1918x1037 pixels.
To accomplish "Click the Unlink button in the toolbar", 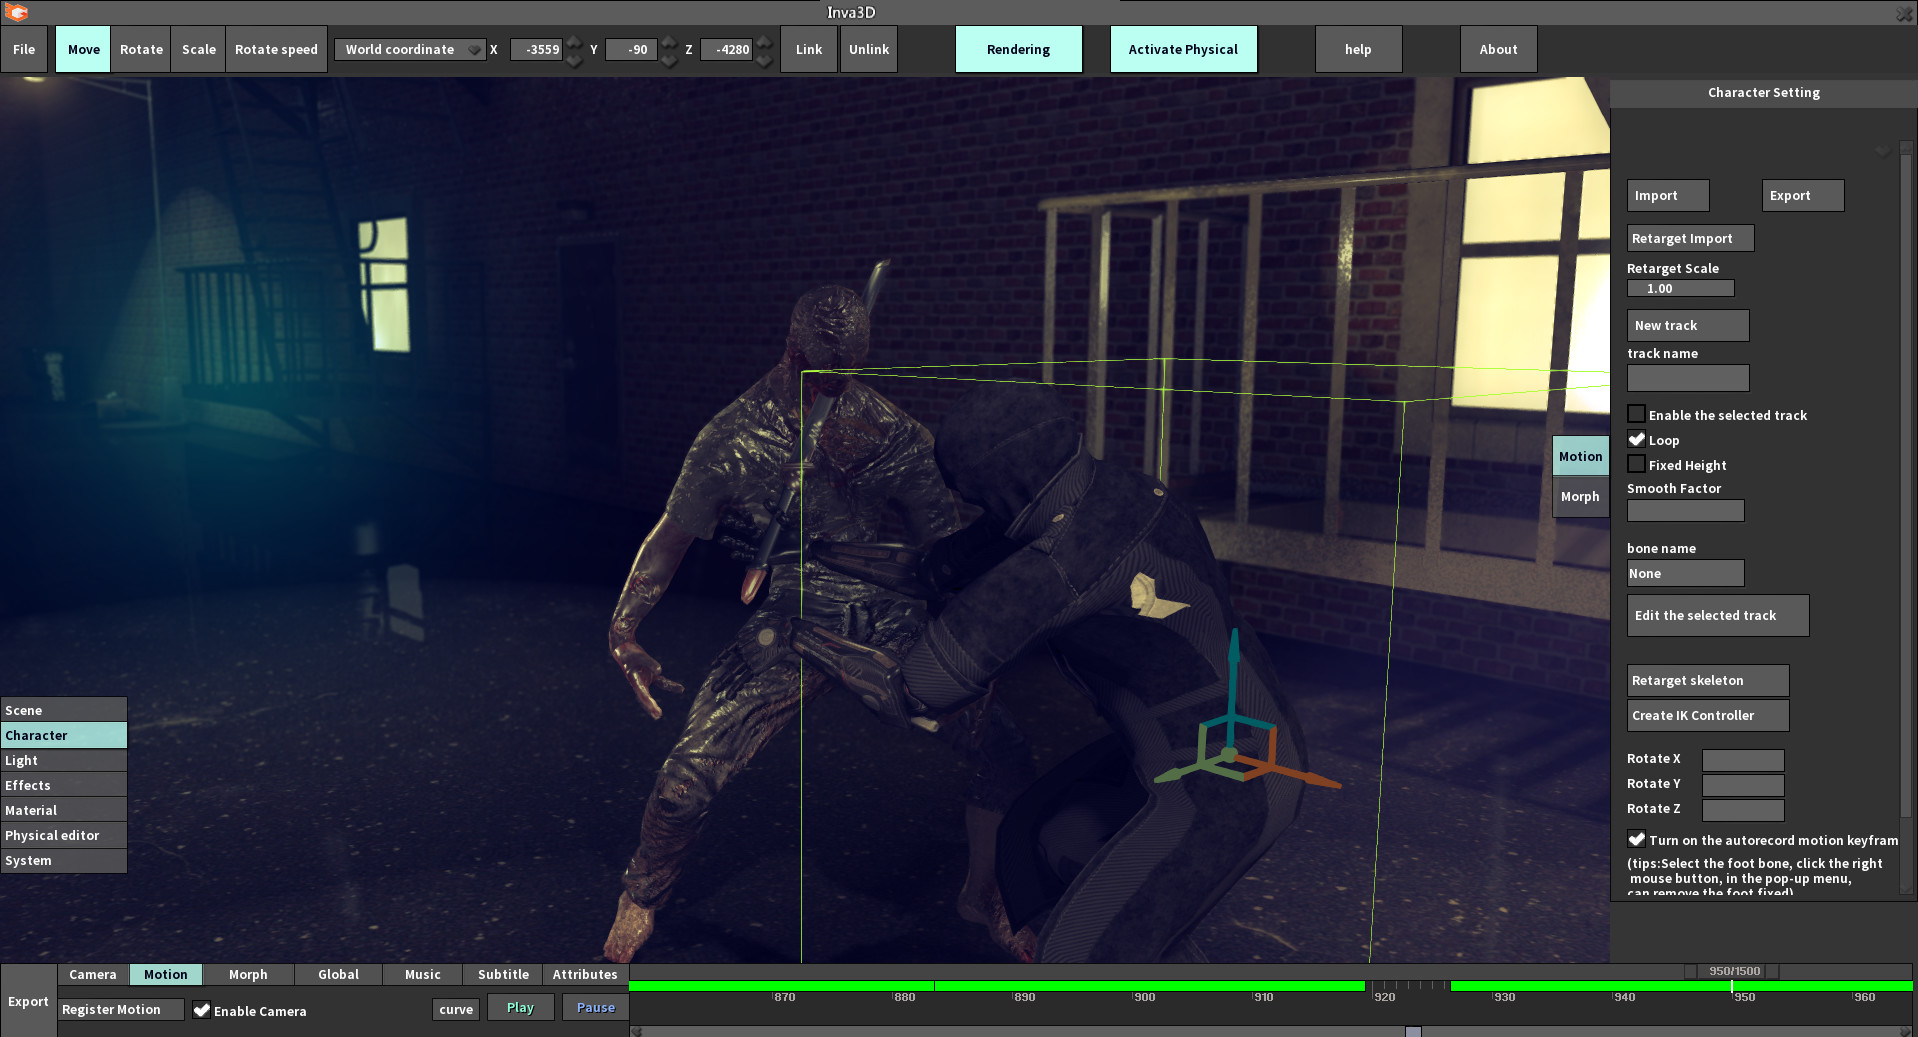I will (867, 48).
